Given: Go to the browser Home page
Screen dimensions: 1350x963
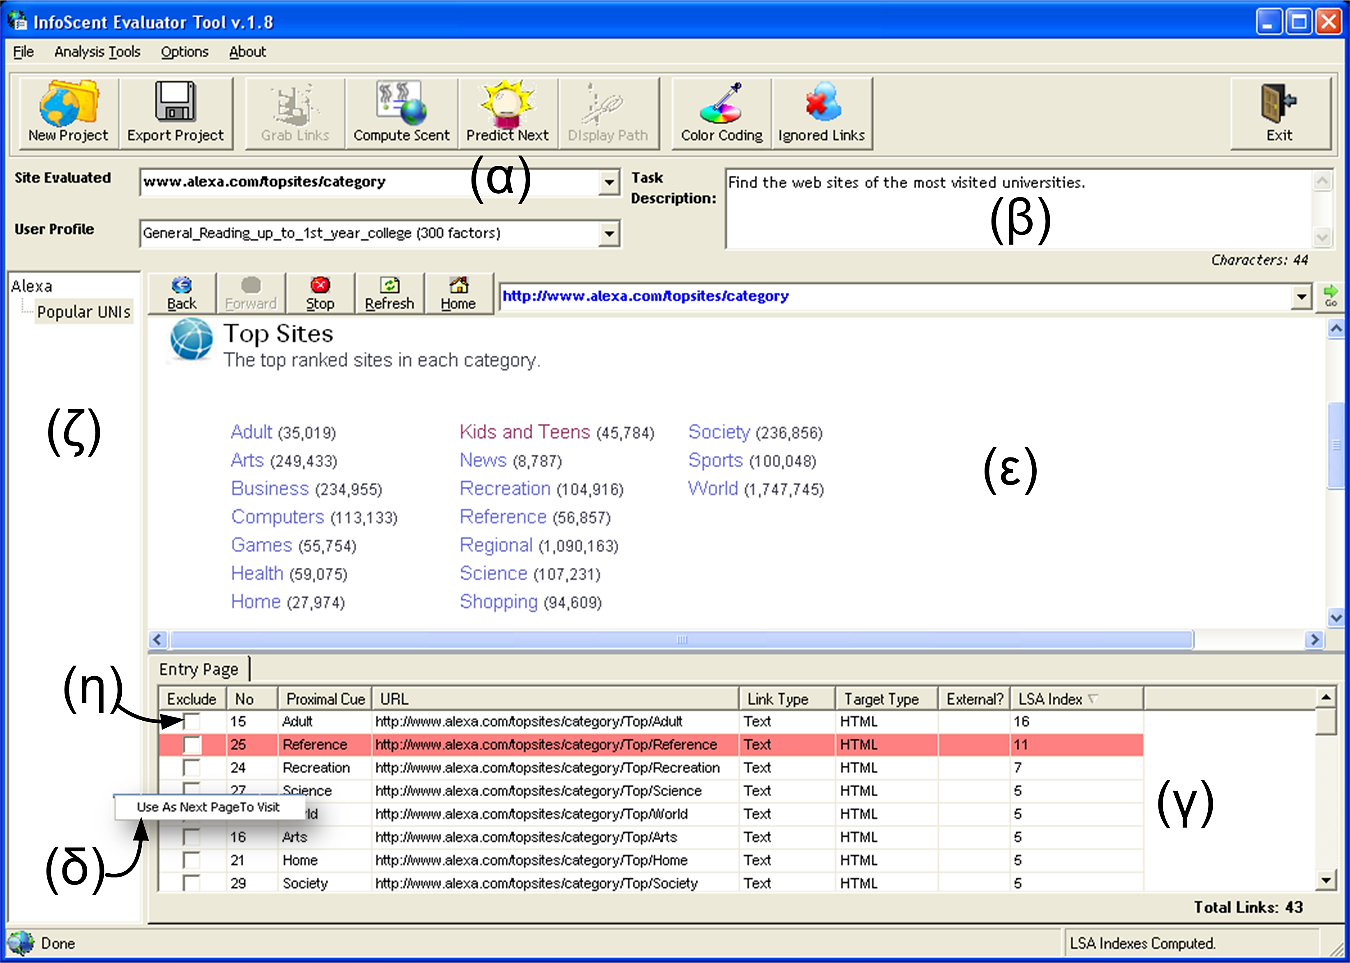Looking at the screenshot, I should (458, 294).
